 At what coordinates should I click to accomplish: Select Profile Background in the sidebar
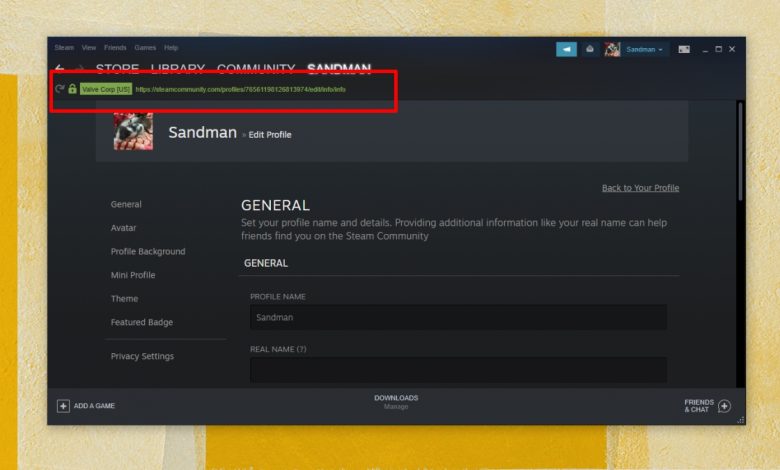(148, 252)
